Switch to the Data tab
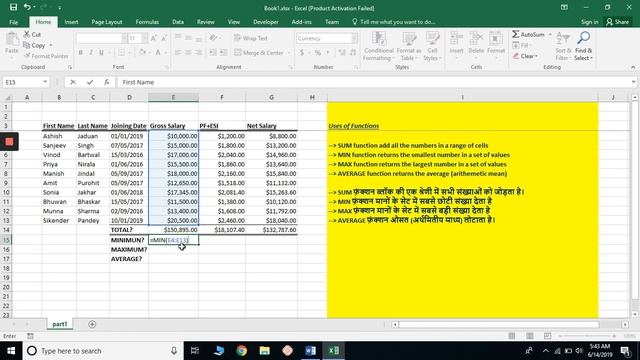Screen dimensions: 640x360 tap(178, 22)
